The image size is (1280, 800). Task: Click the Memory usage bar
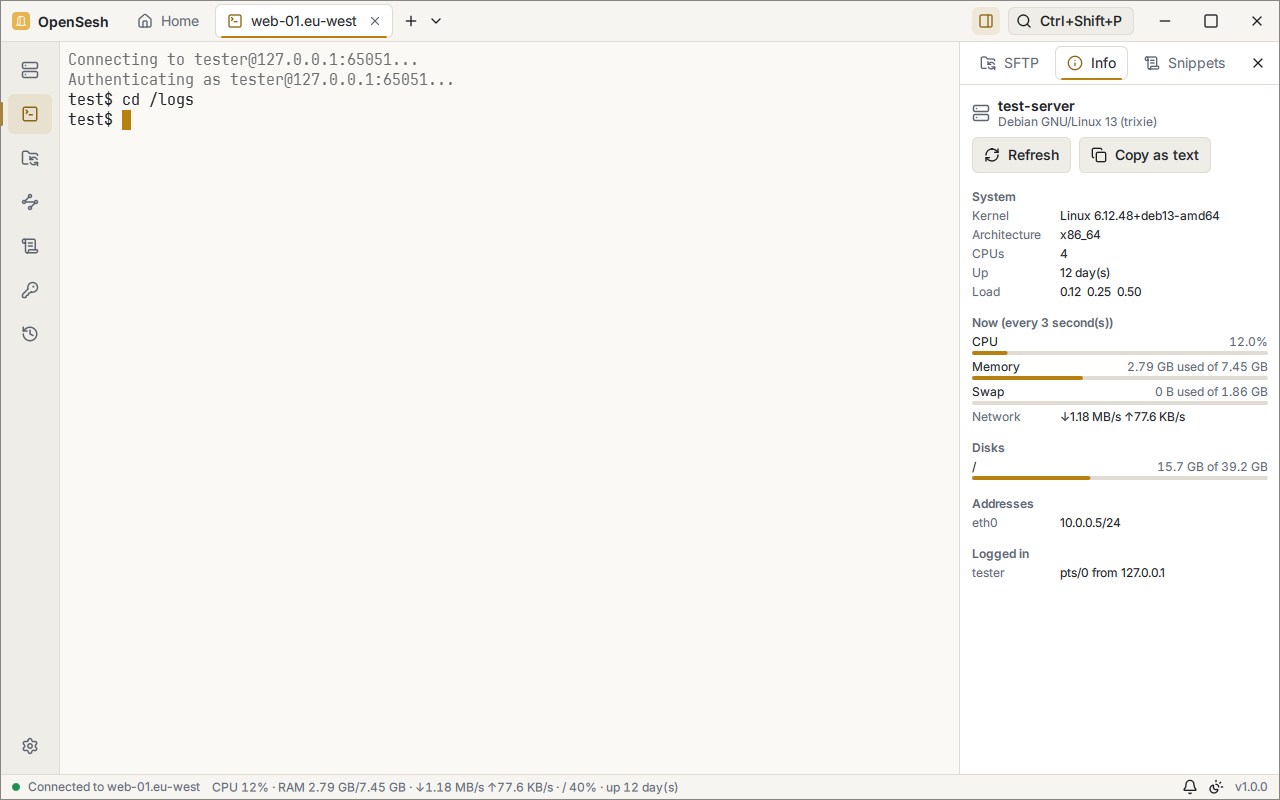(1120, 378)
